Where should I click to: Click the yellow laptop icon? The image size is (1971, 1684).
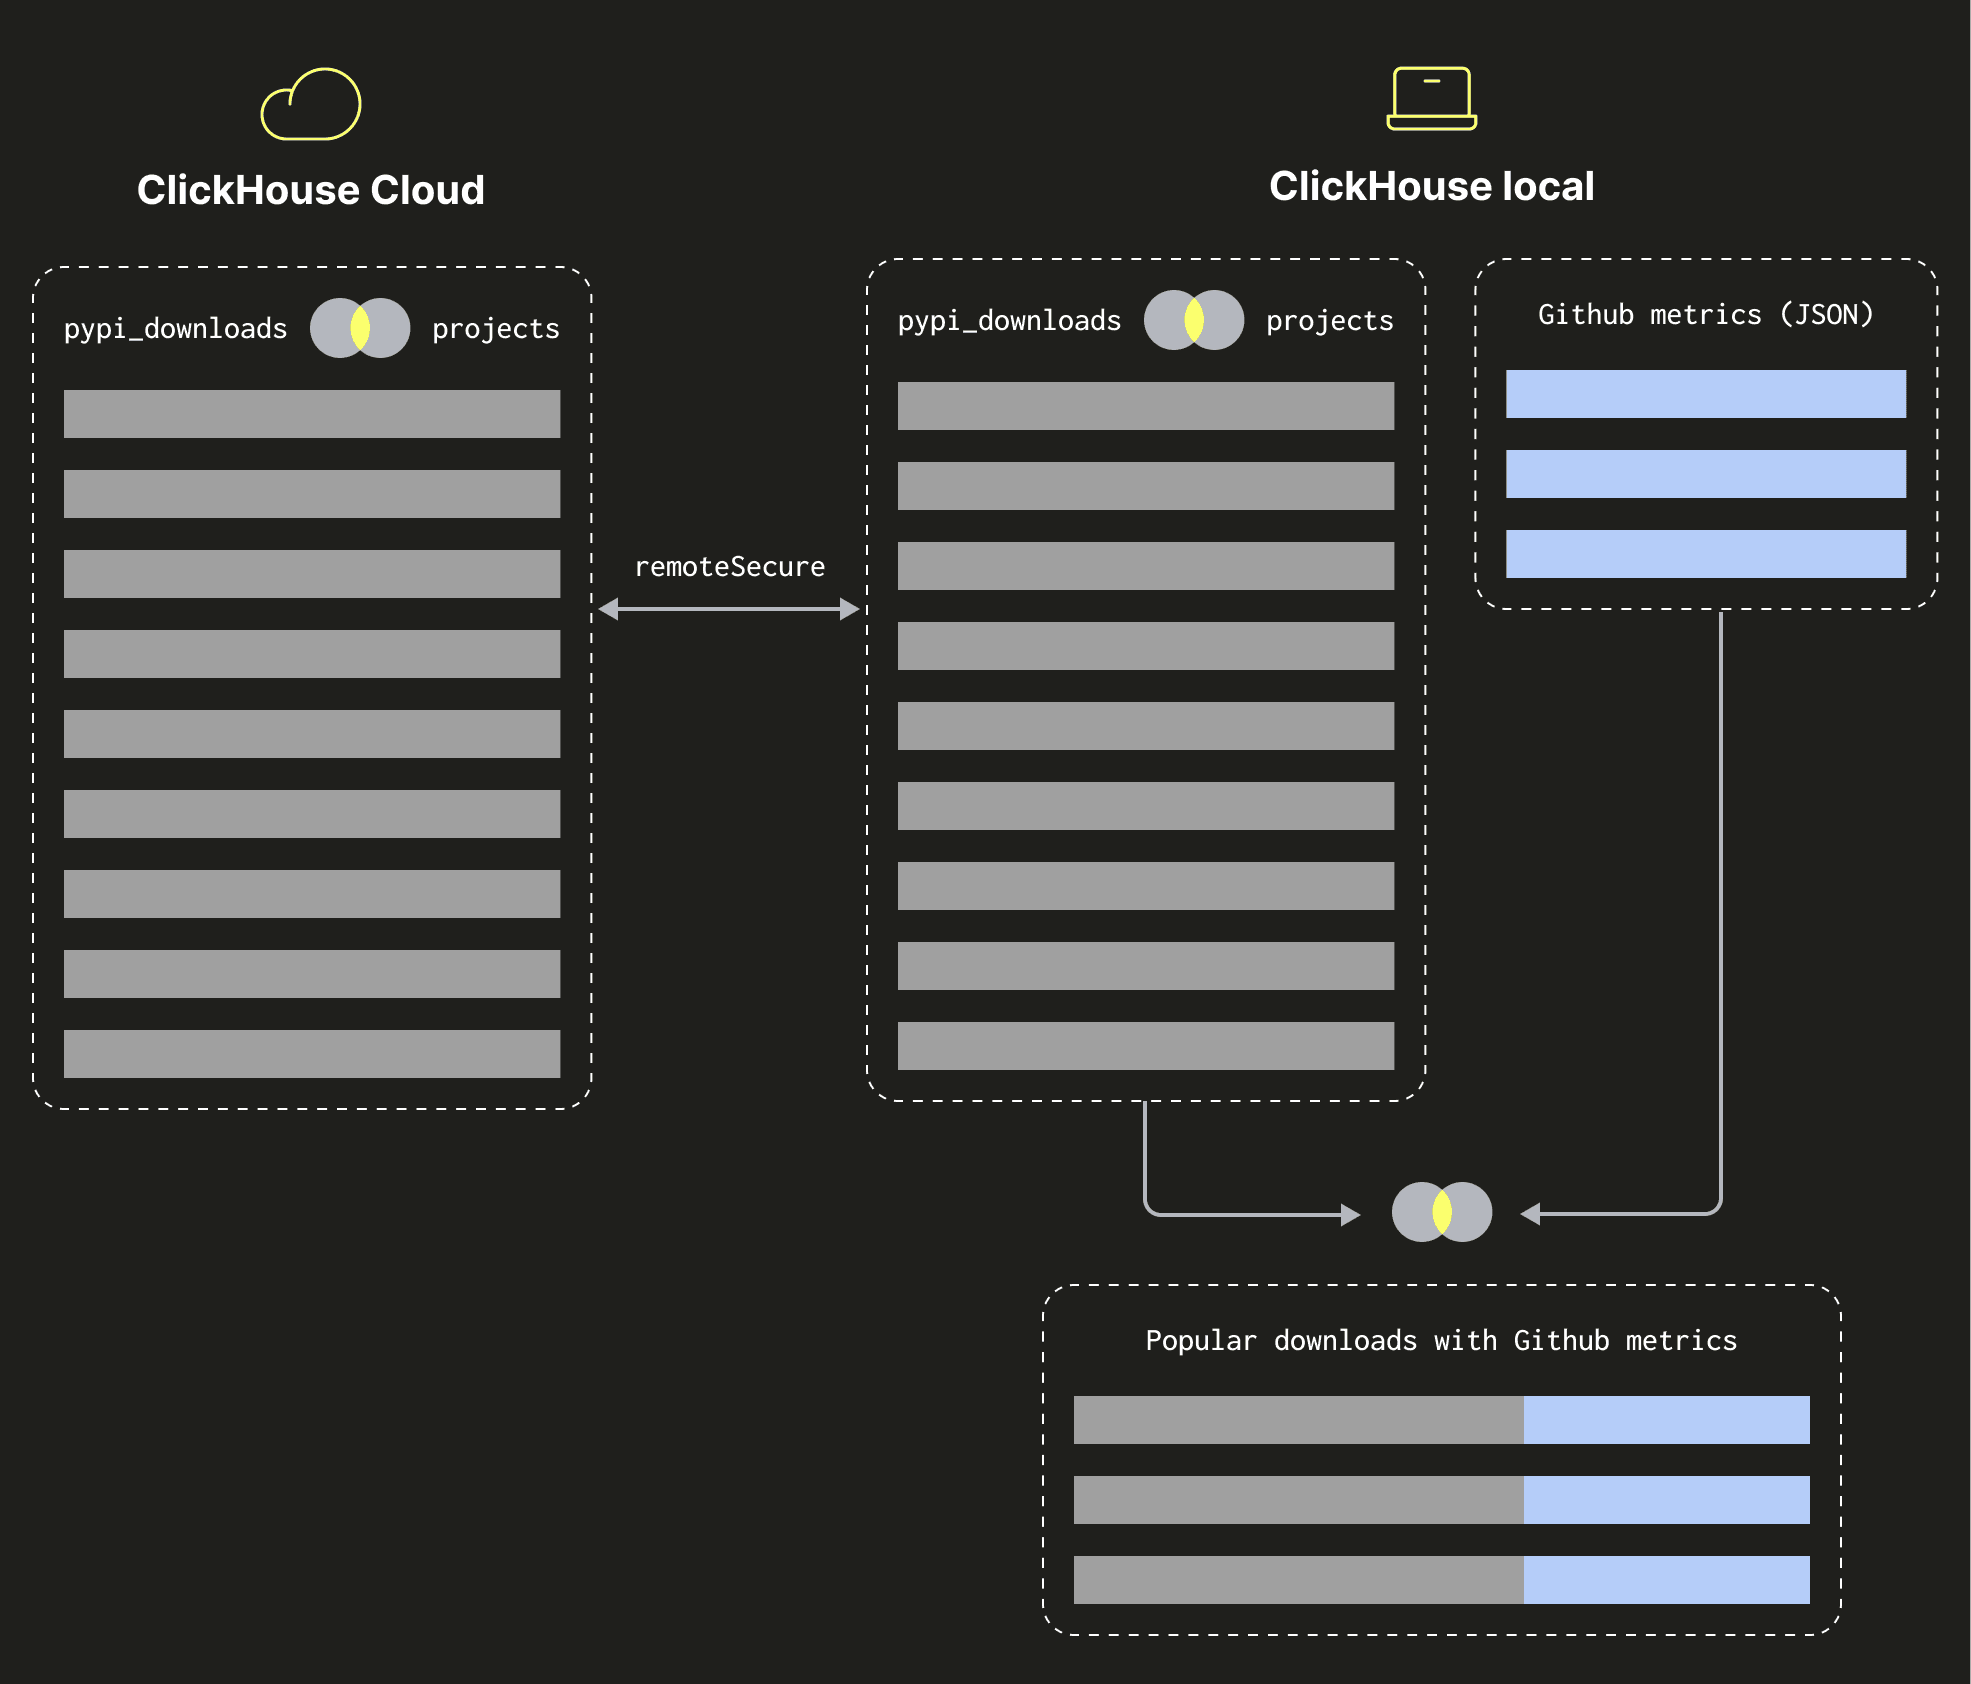pos(1431,98)
